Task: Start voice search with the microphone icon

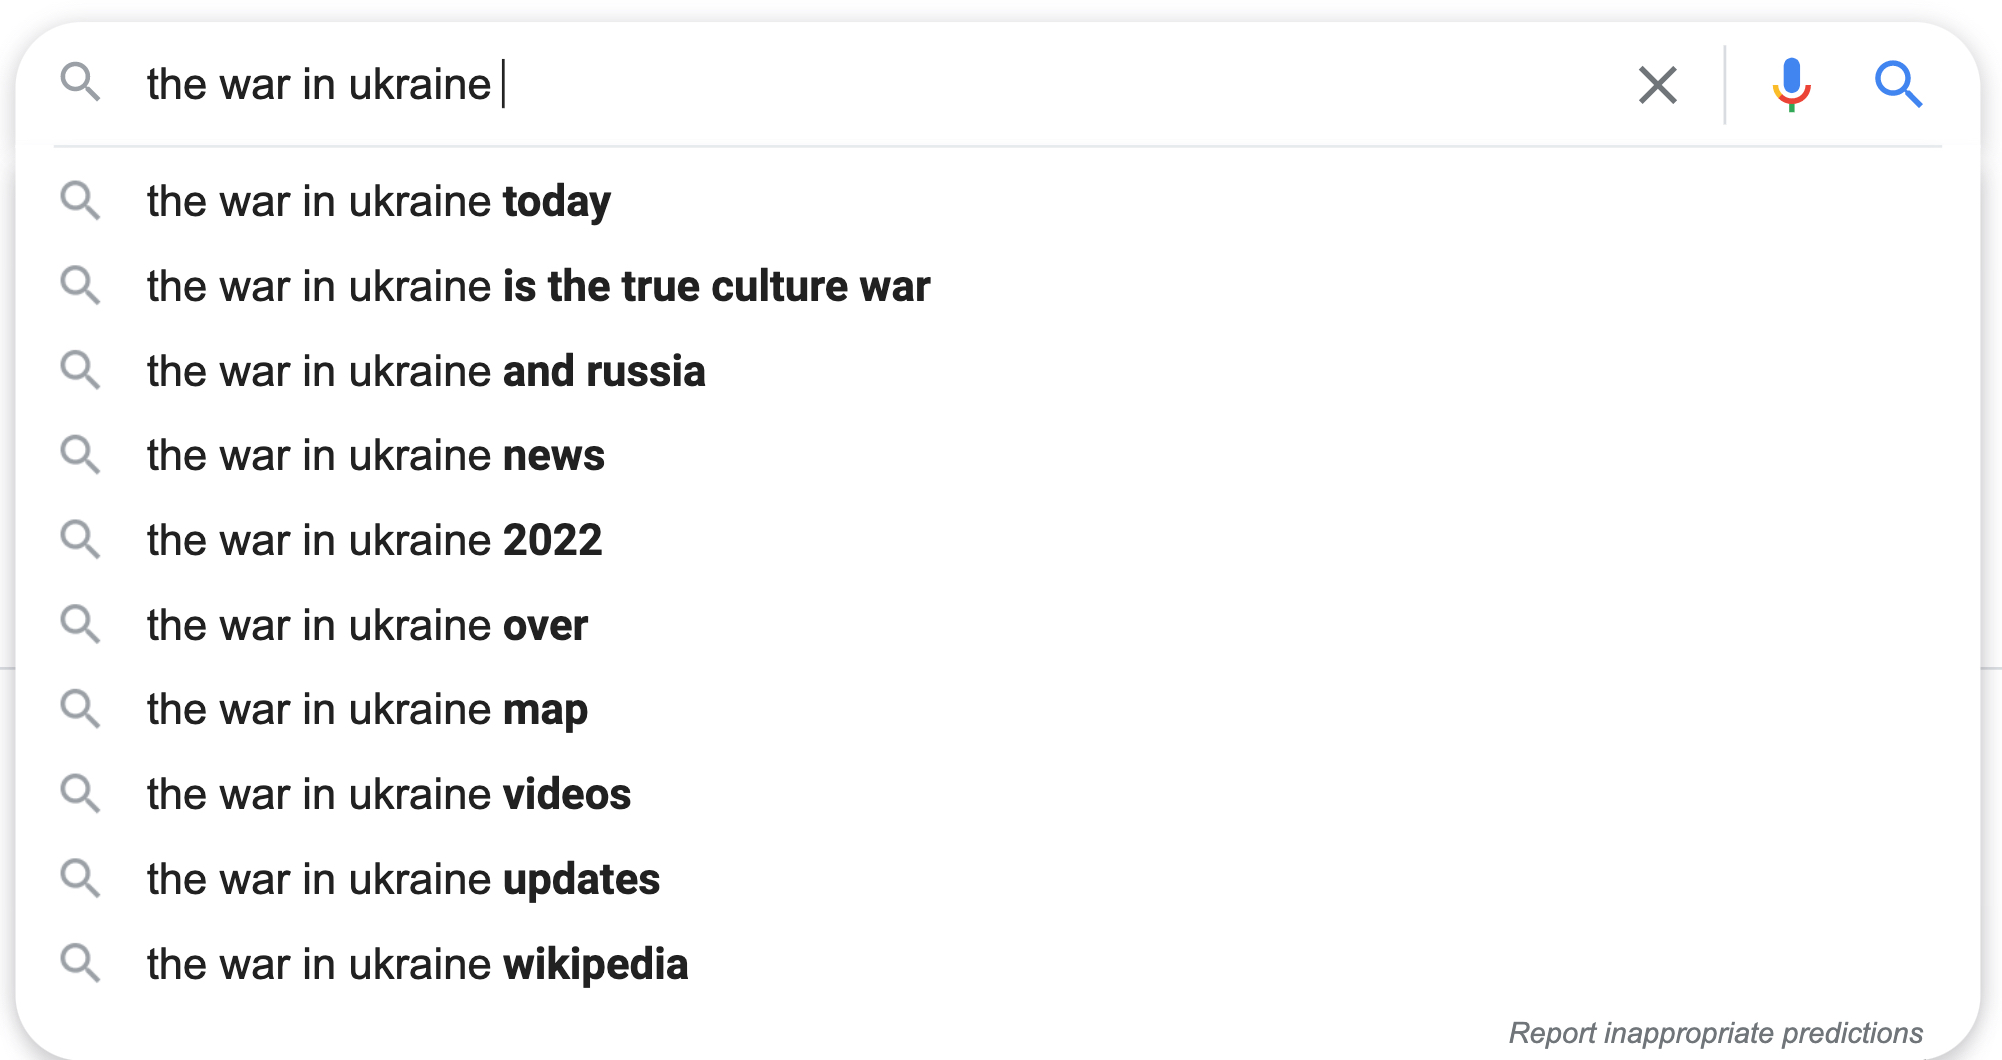Action: tap(1791, 85)
